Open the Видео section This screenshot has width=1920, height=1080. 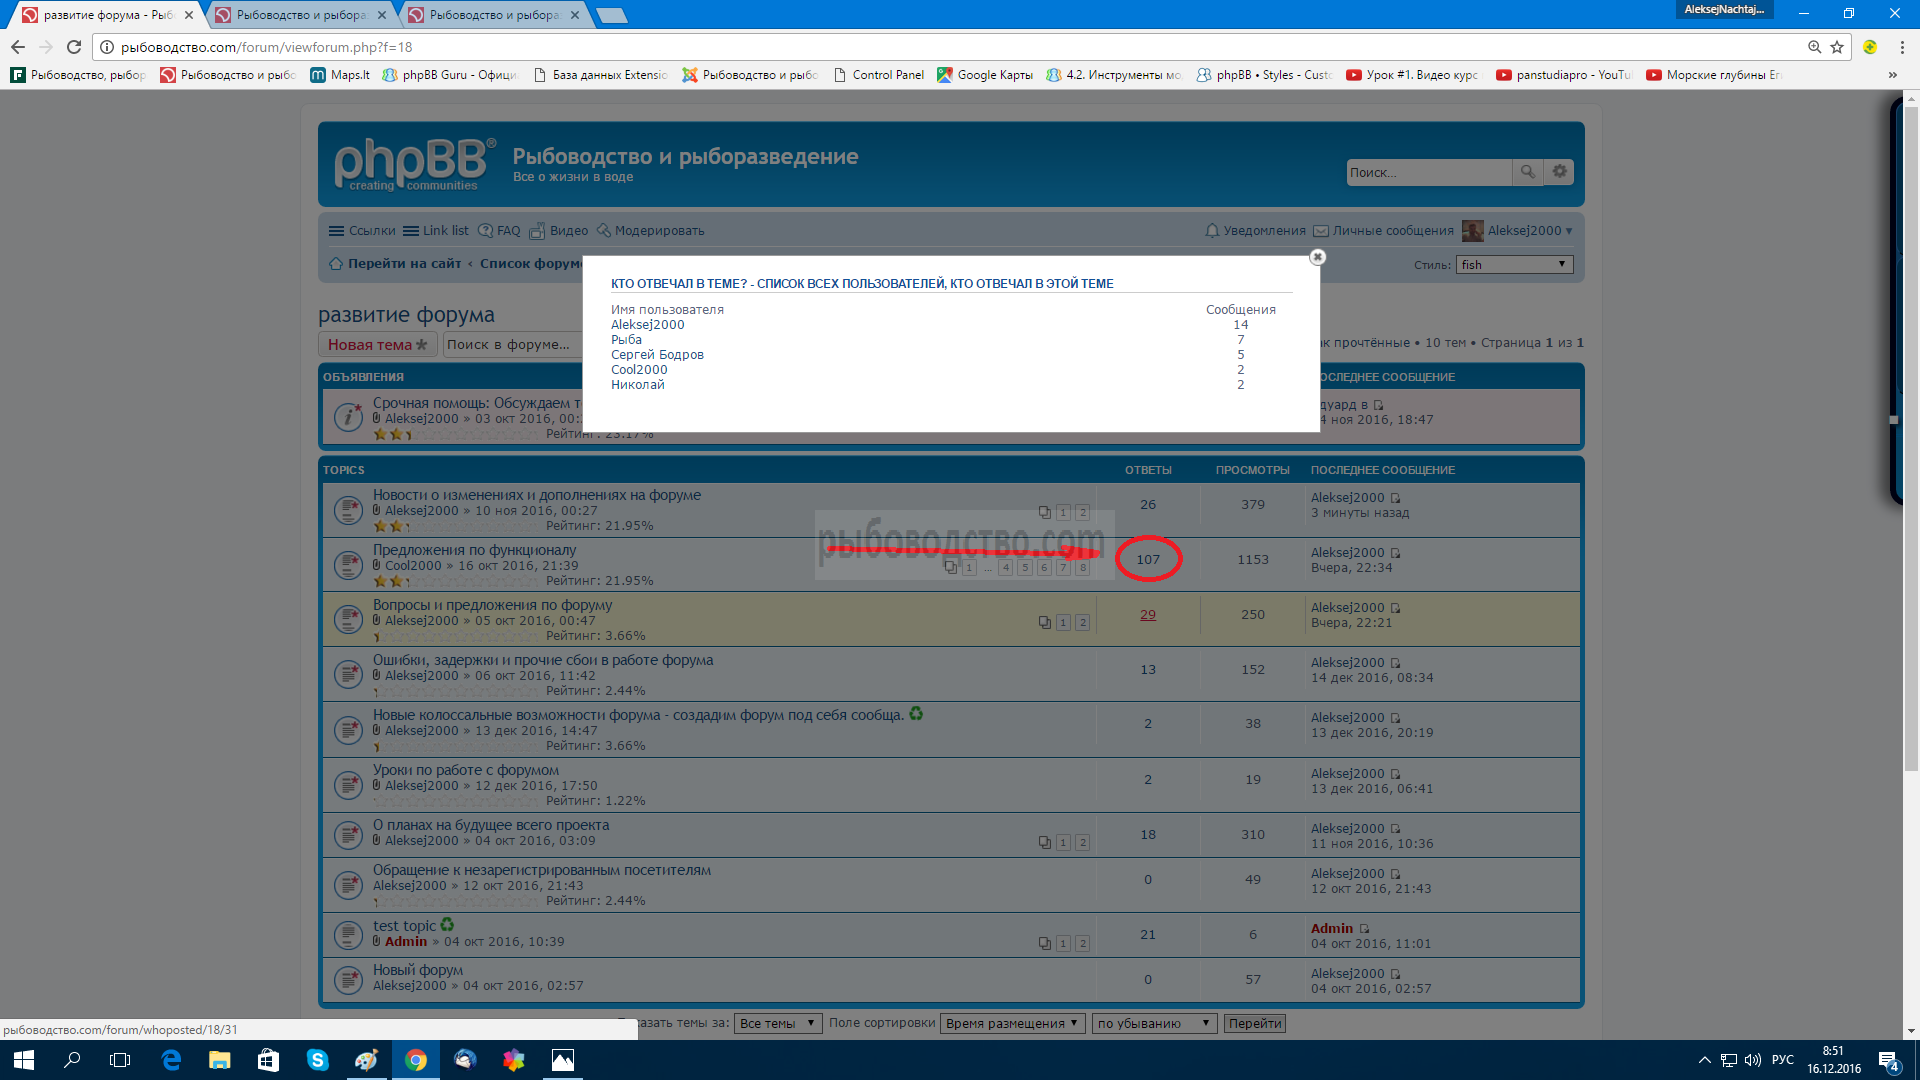(x=558, y=231)
